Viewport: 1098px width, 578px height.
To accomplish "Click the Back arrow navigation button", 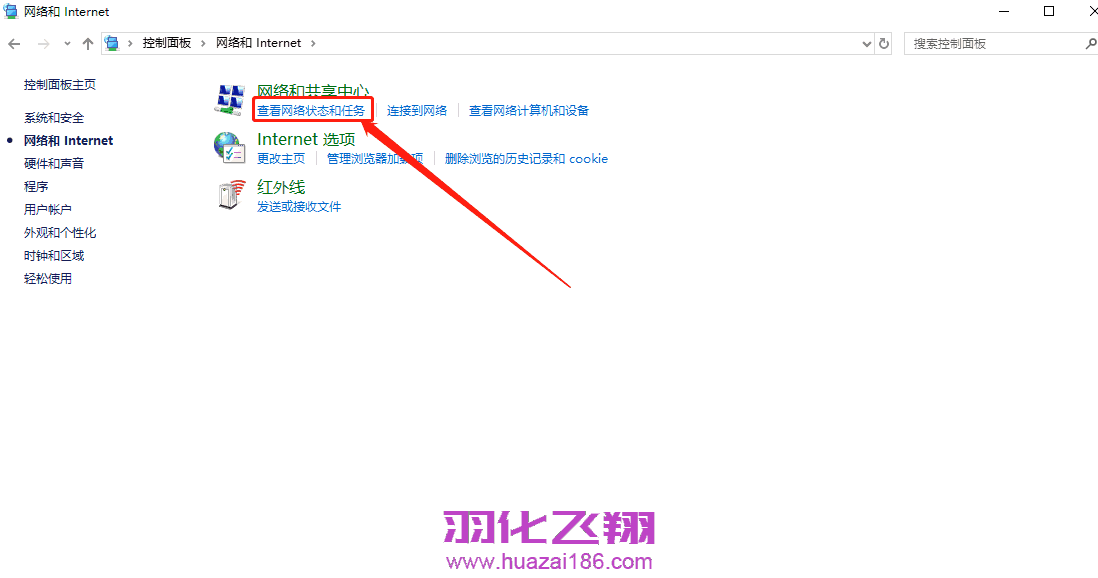I will 14,43.
